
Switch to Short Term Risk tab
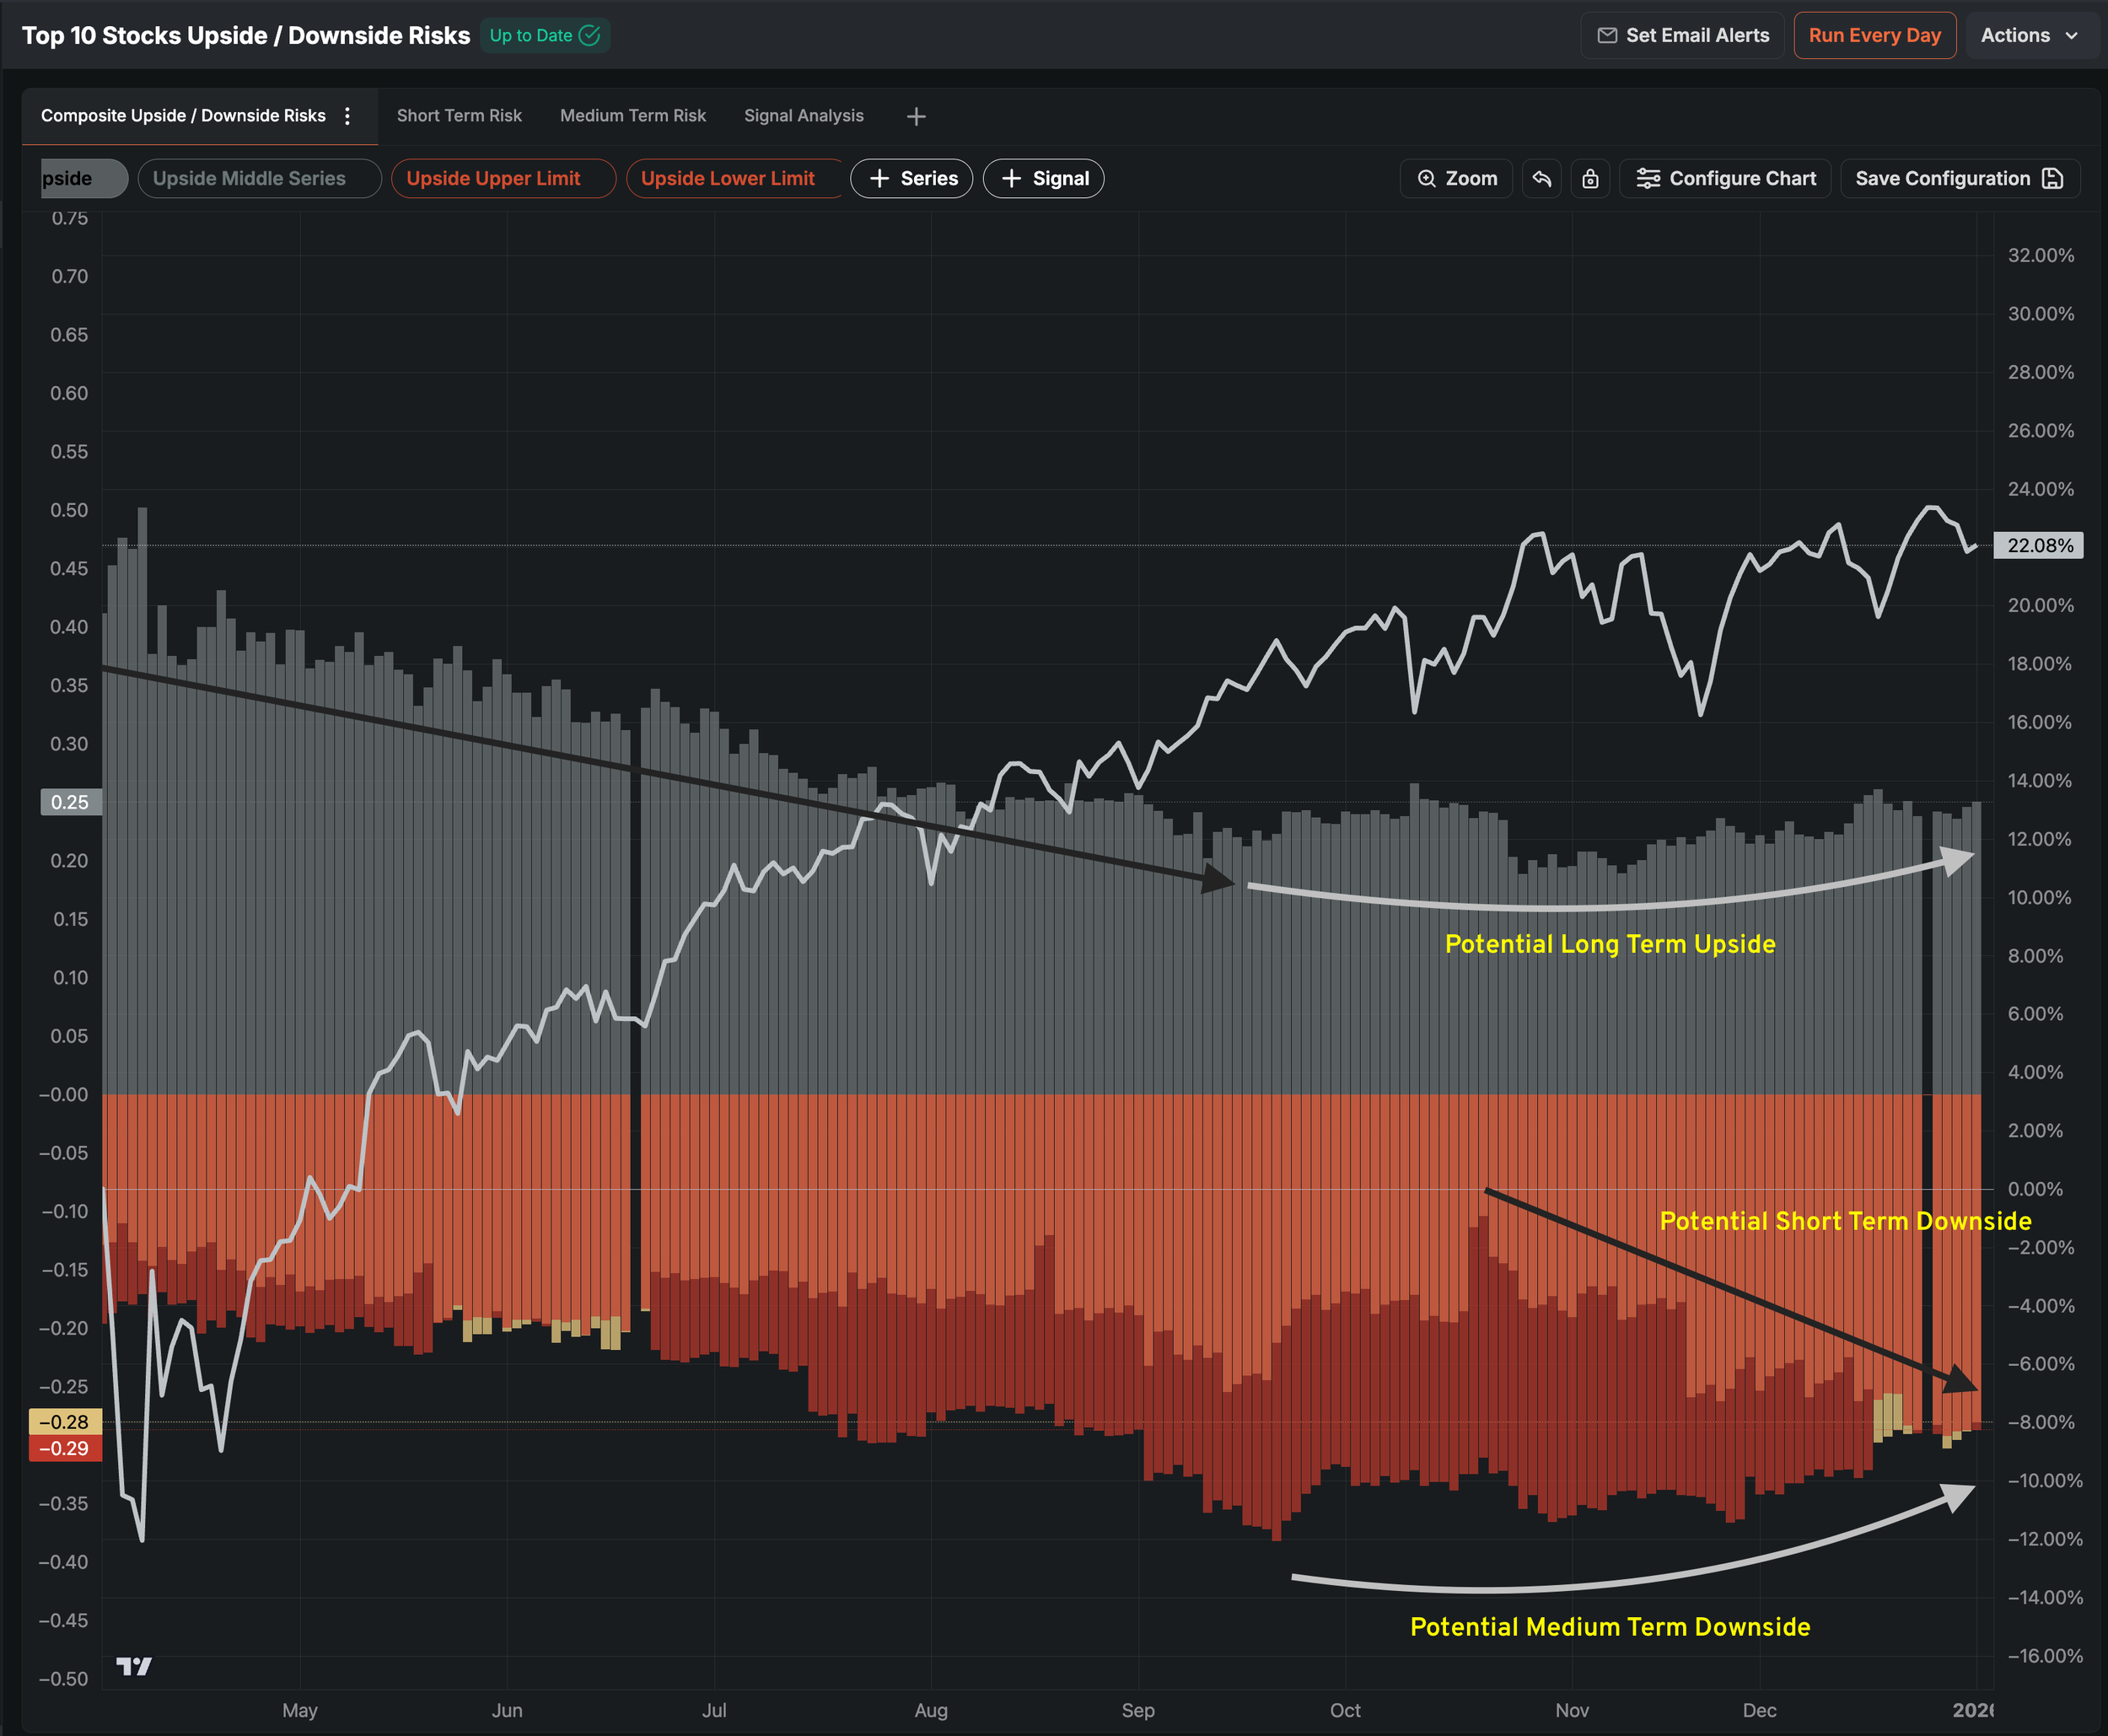pos(459,116)
